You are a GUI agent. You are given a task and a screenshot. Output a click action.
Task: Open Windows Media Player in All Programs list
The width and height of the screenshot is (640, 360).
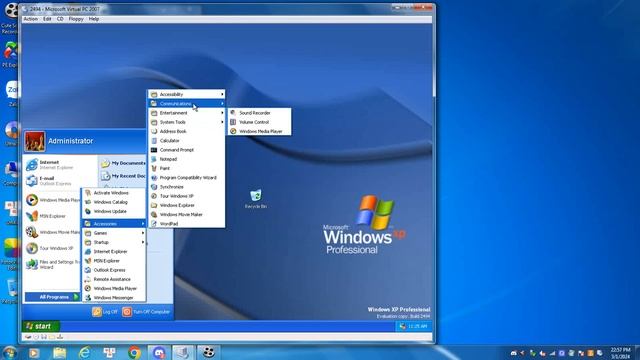click(114, 289)
